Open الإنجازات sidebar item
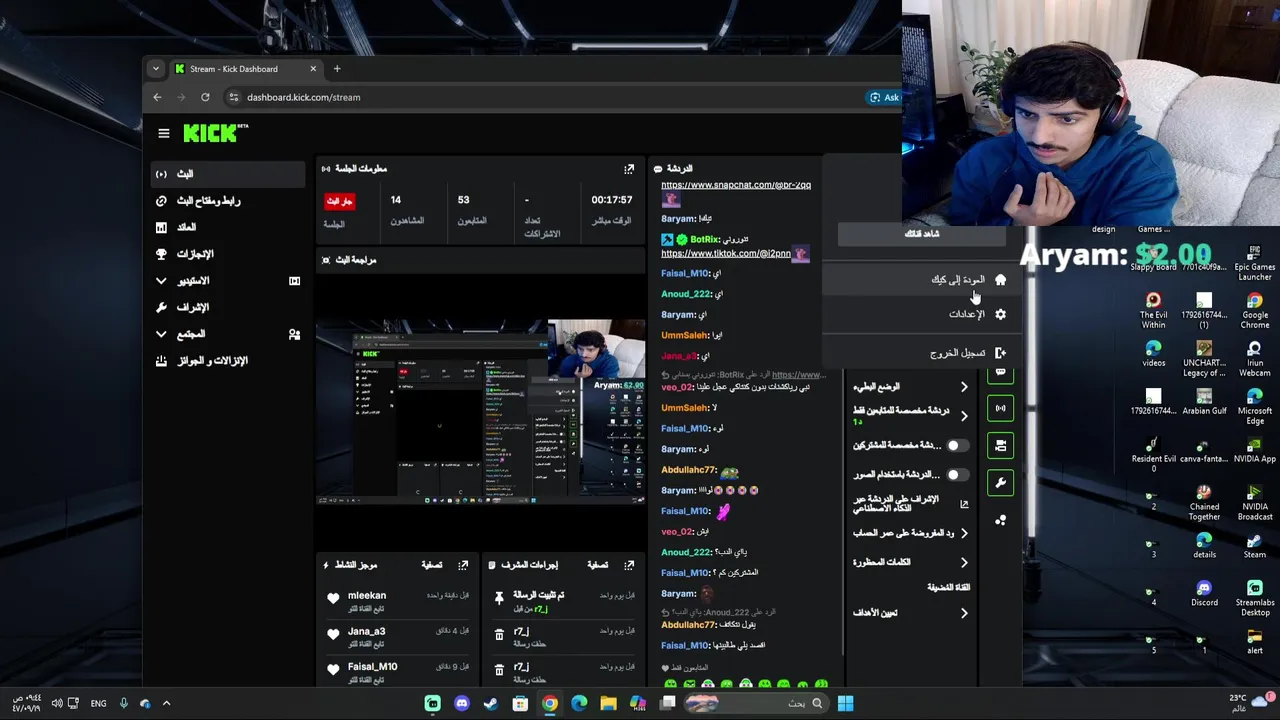This screenshot has height=720, width=1280. (x=228, y=254)
